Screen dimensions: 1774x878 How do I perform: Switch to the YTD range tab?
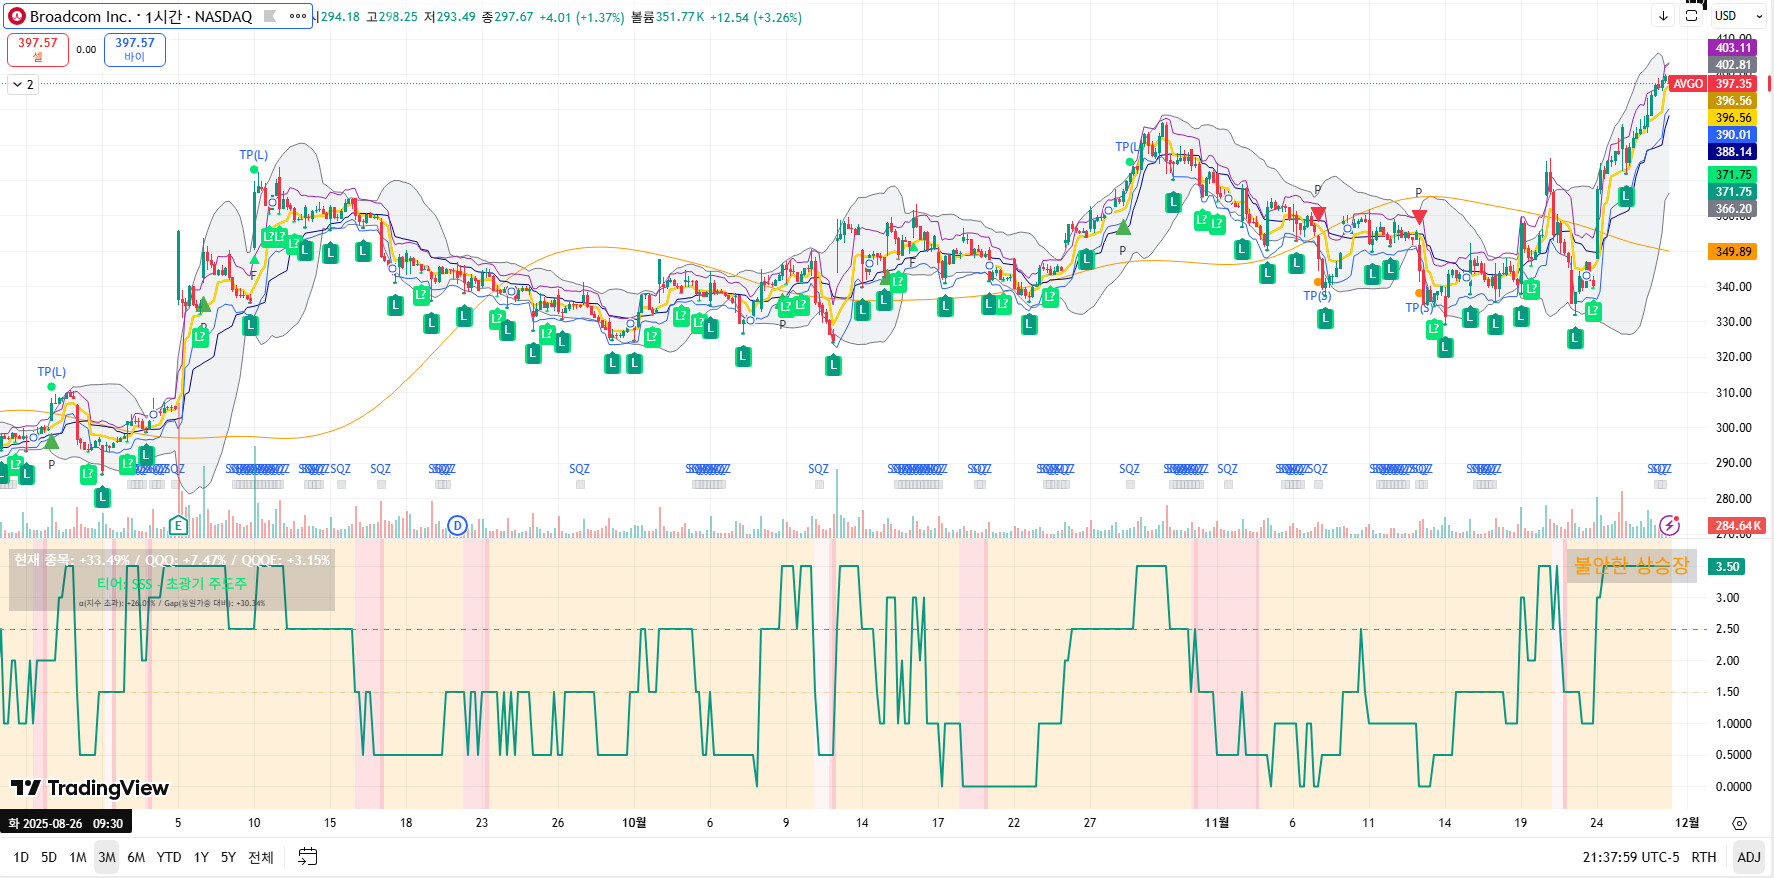coord(169,857)
